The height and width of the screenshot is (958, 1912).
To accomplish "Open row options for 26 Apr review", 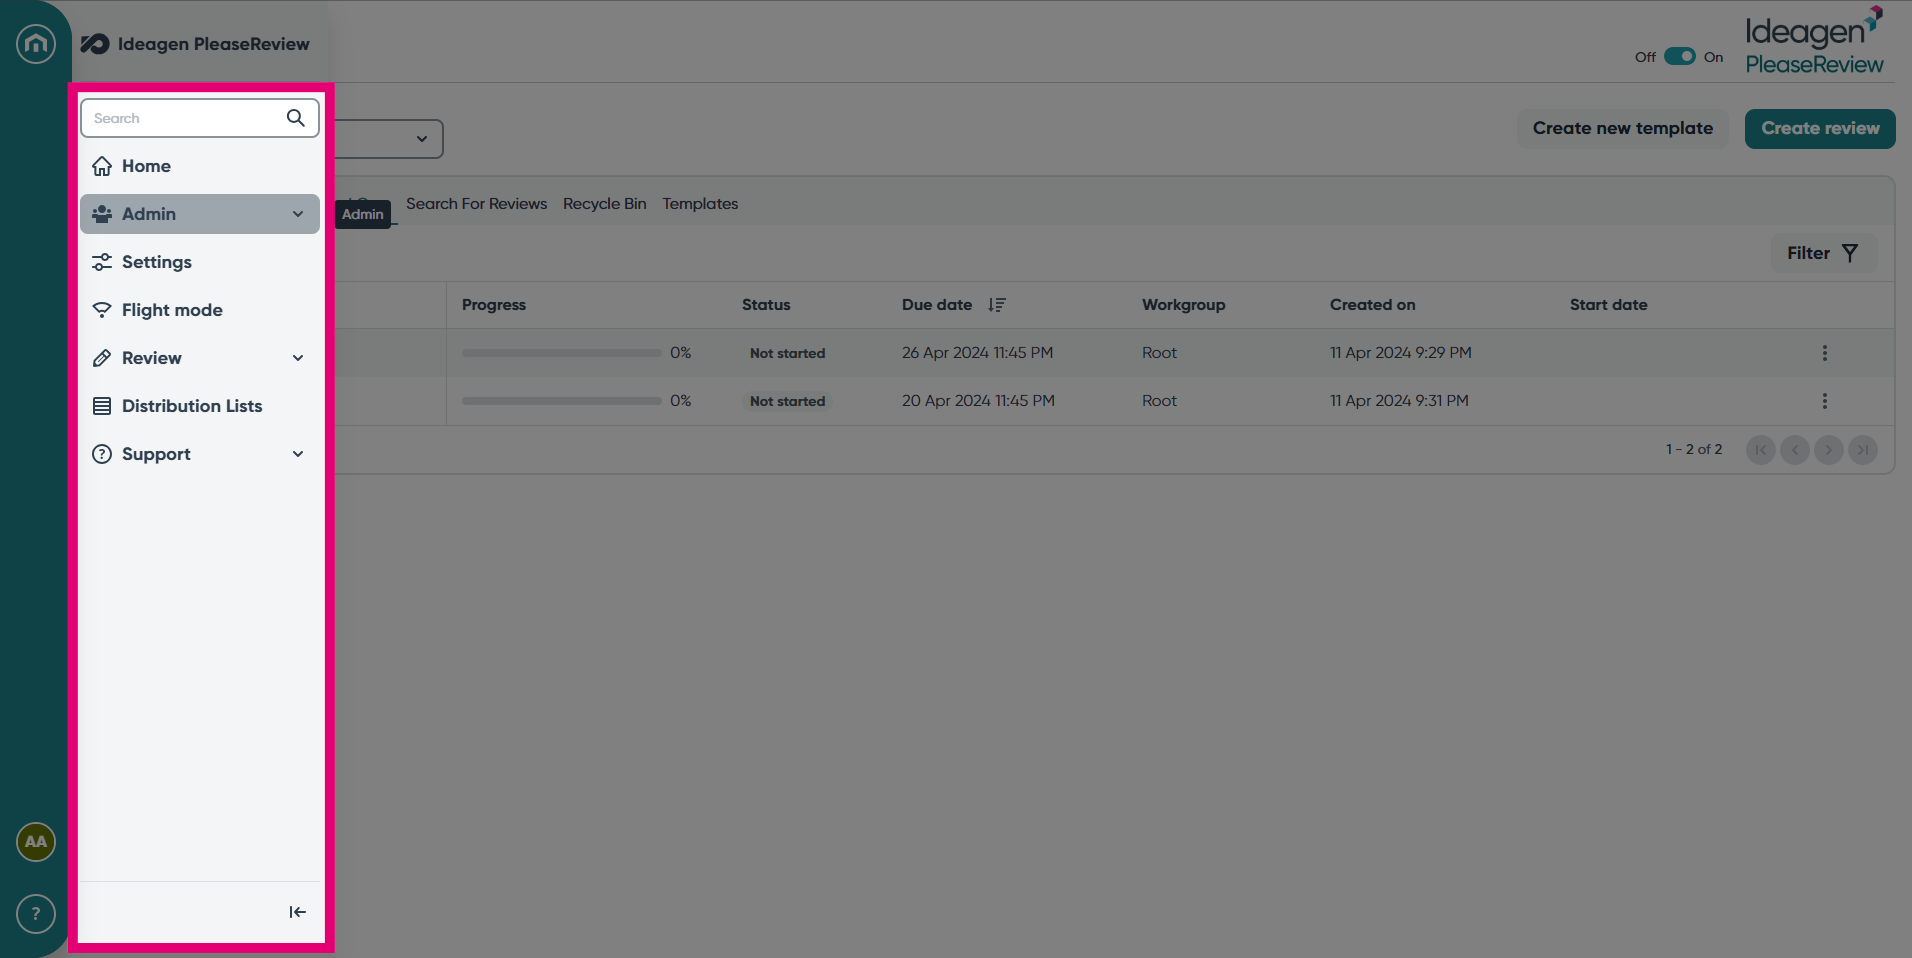I will pyautogui.click(x=1825, y=353).
